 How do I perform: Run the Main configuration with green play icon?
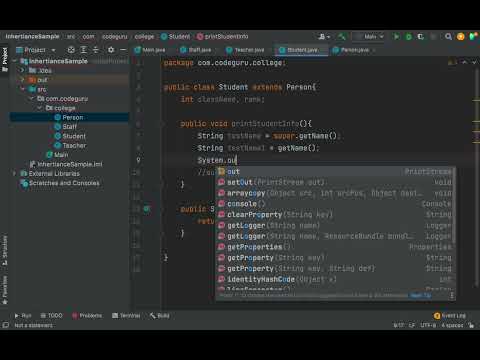tap(396, 36)
